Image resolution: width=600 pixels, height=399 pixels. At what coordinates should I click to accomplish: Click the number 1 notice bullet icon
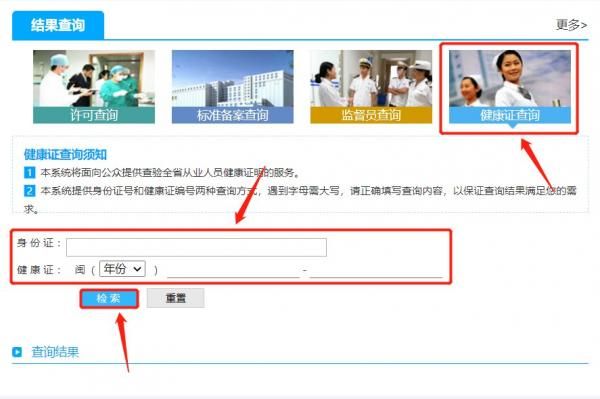click(x=29, y=172)
